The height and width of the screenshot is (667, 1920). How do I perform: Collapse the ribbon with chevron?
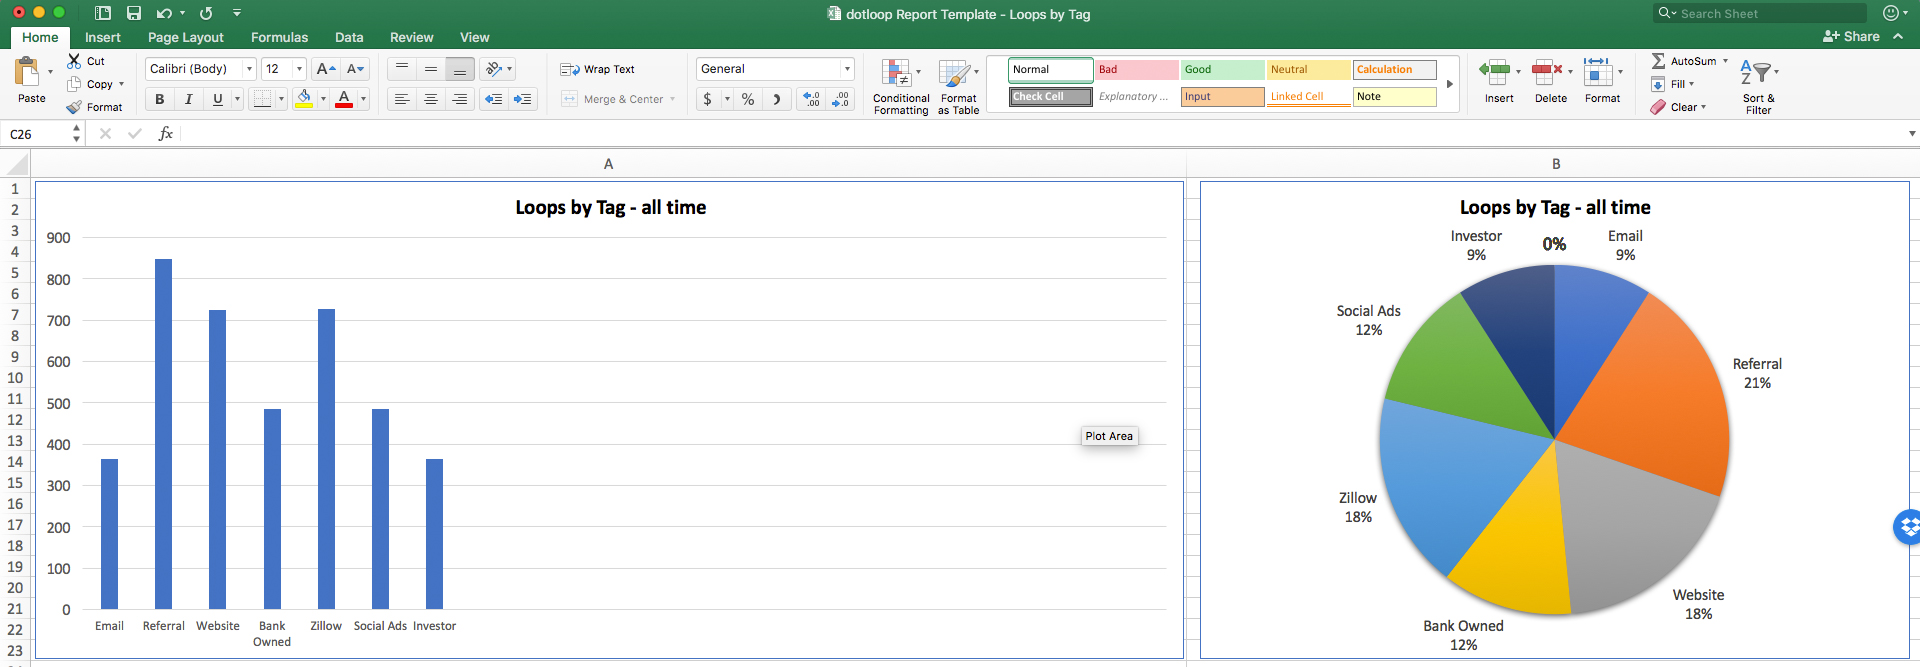pos(1898,36)
